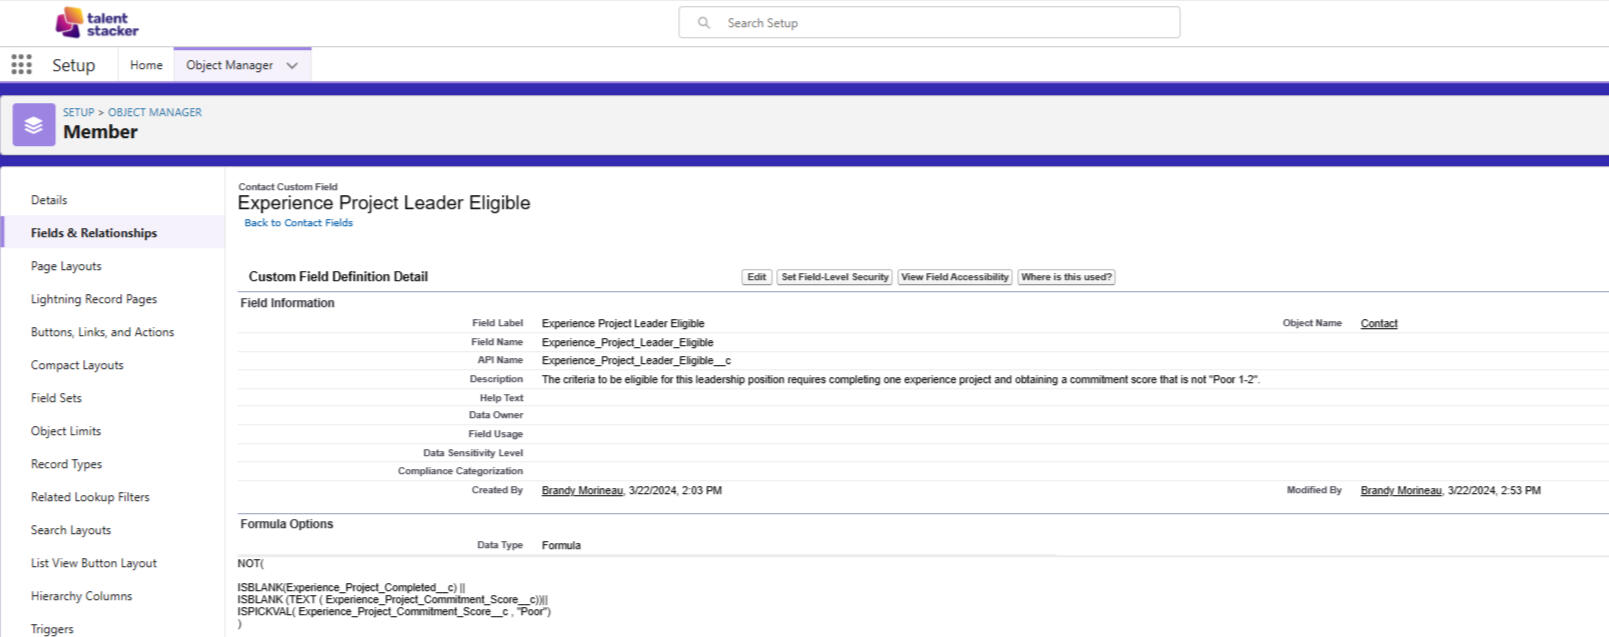The height and width of the screenshot is (637, 1609).
Task: Click the Edit button
Action: pos(757,277)
